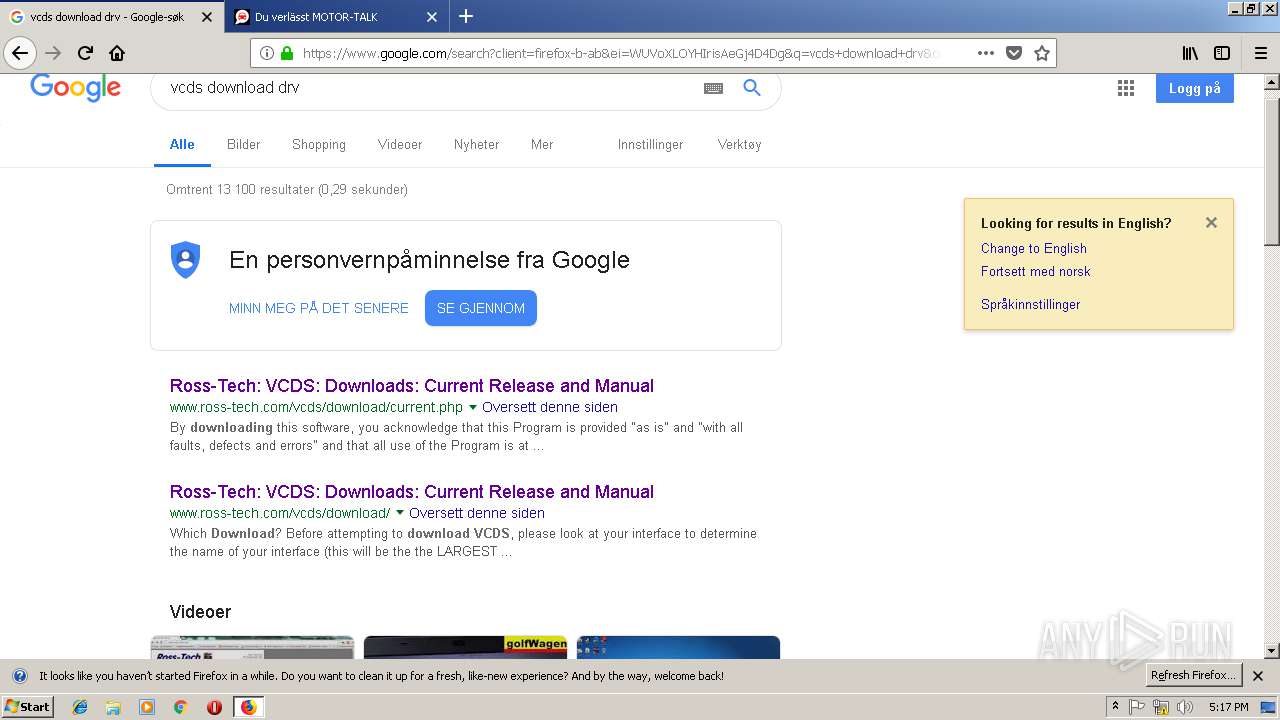
Task: Click the network tray icon
Action: 1161,707
